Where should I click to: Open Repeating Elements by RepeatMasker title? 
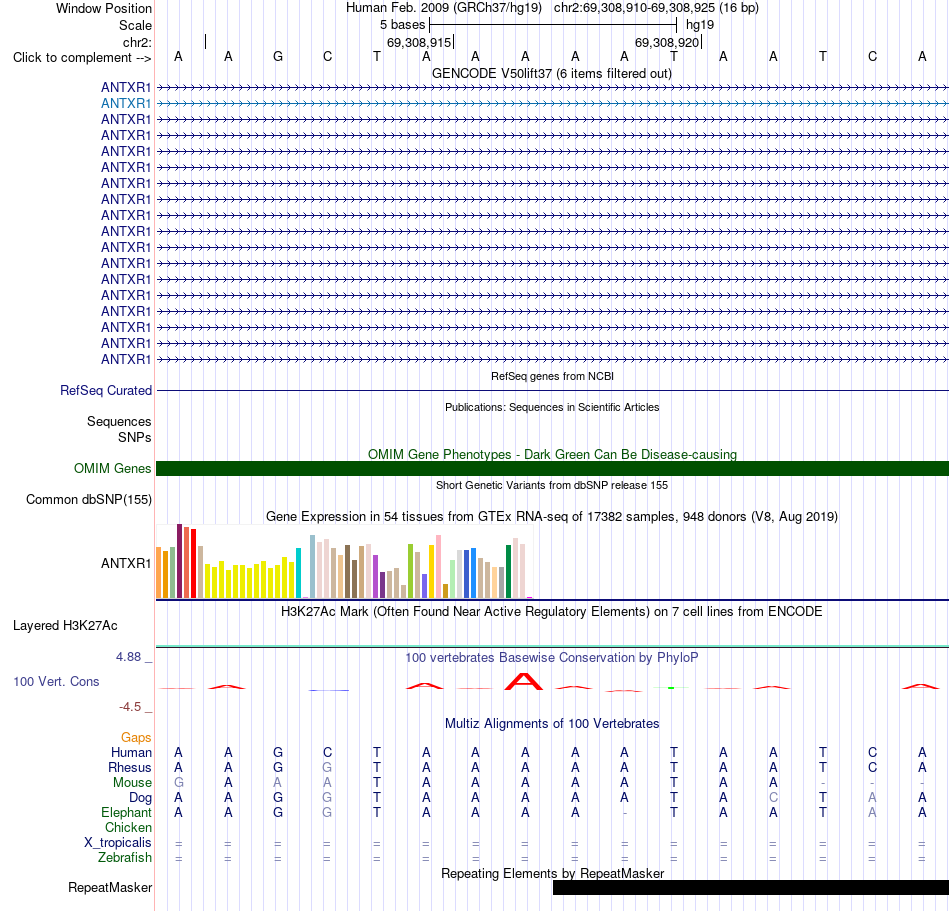click(552, 873)
